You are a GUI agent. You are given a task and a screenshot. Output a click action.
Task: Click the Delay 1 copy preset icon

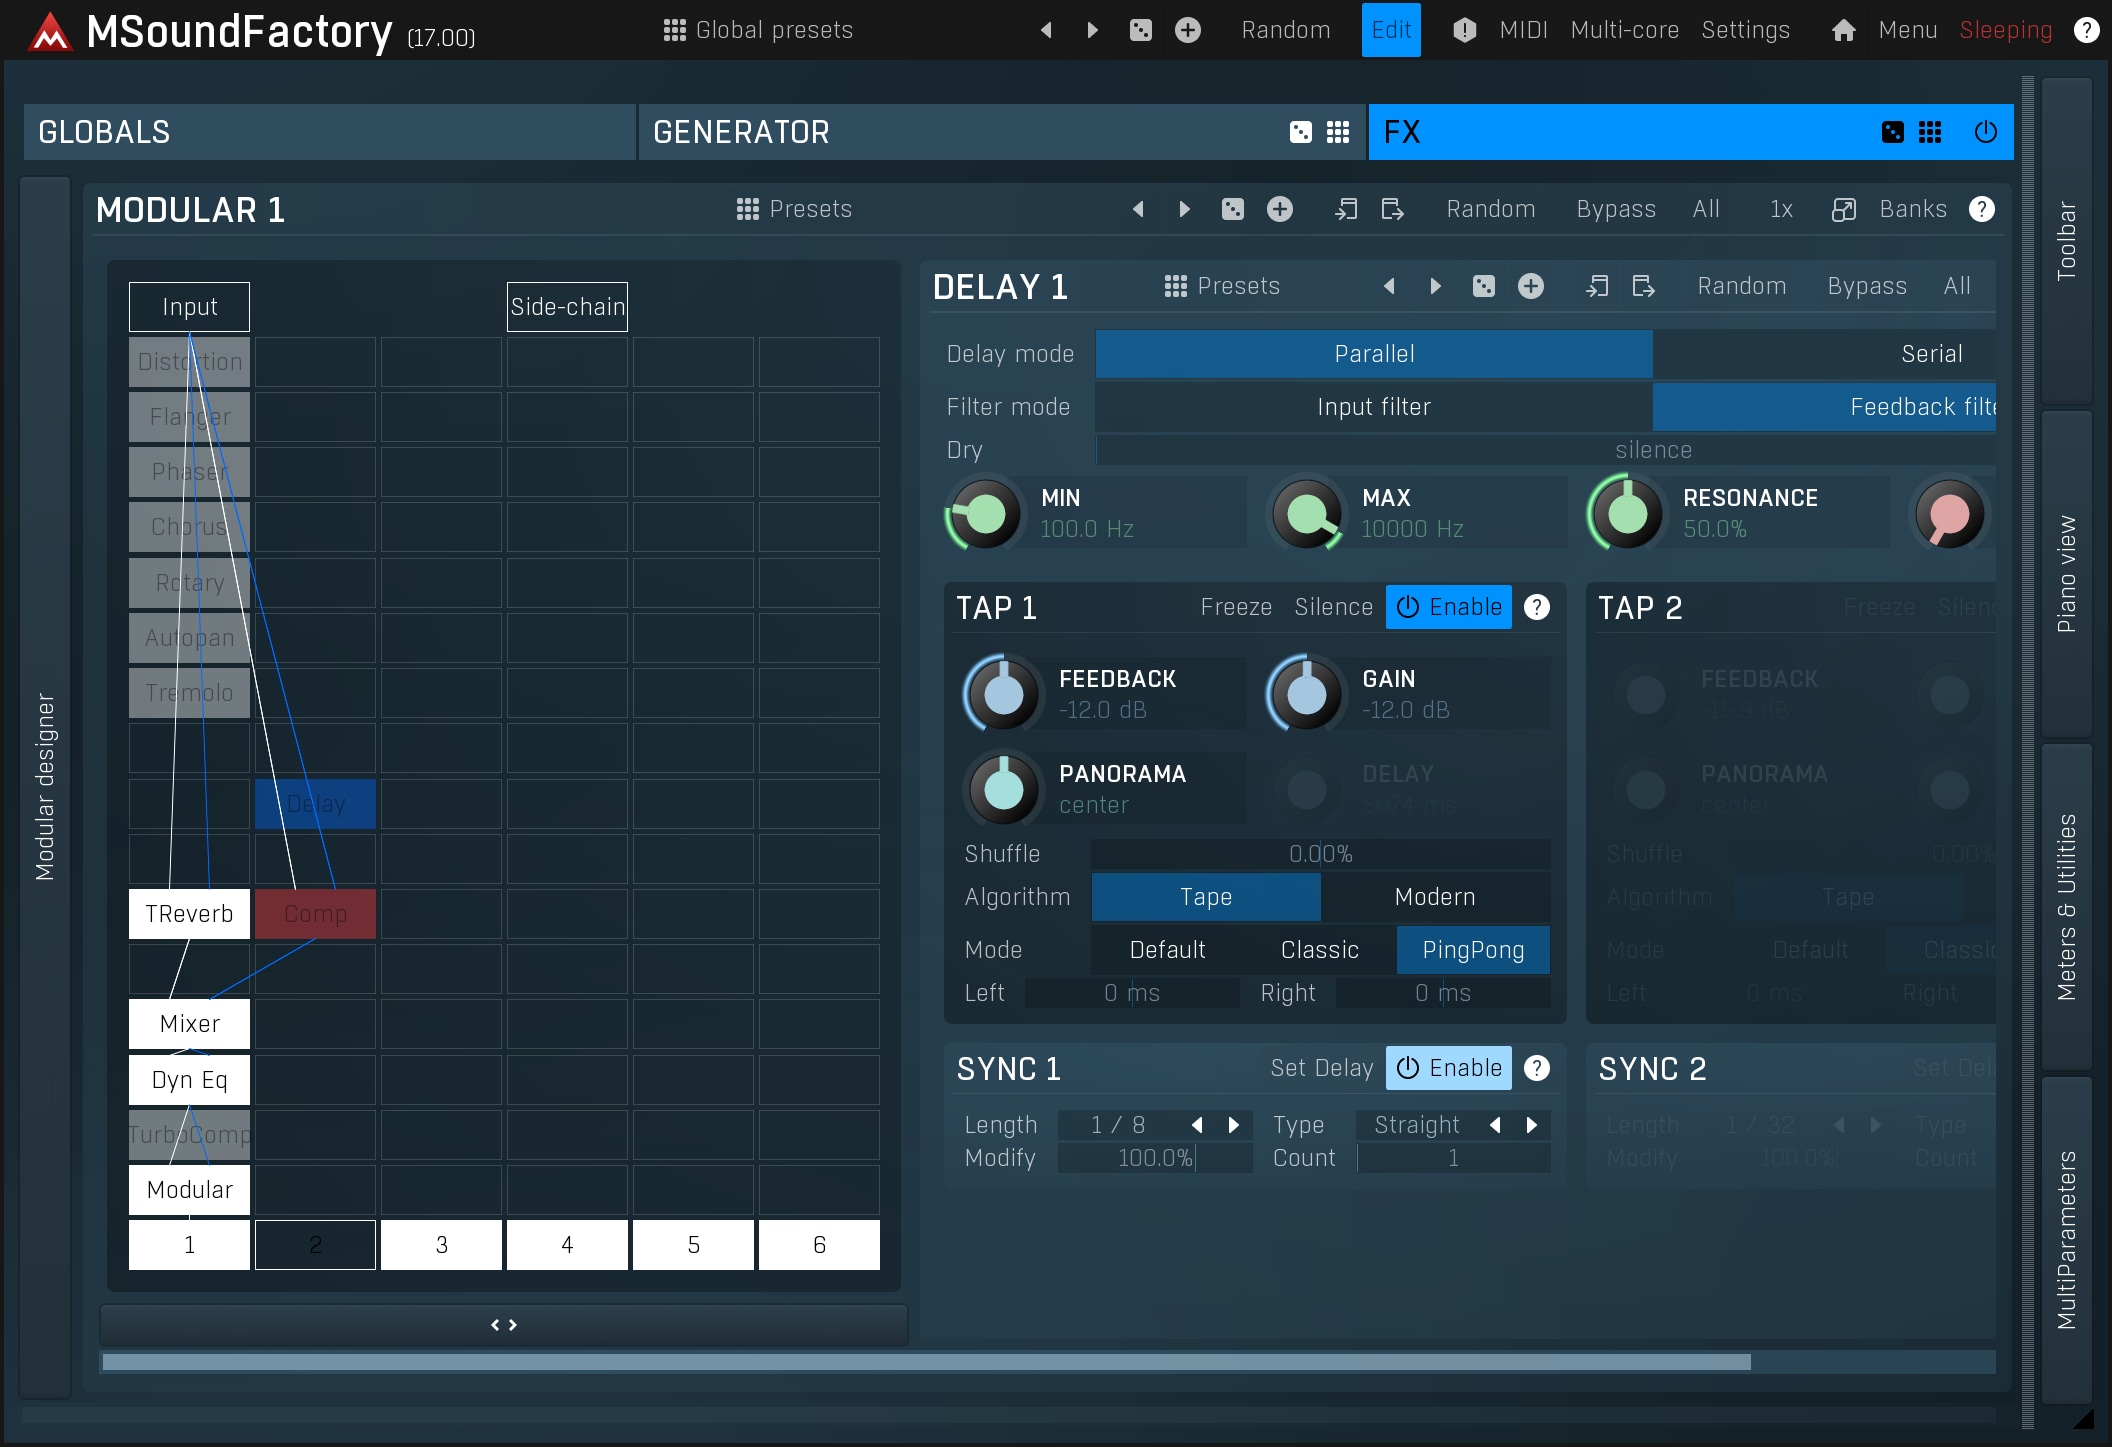(1597, 287)
